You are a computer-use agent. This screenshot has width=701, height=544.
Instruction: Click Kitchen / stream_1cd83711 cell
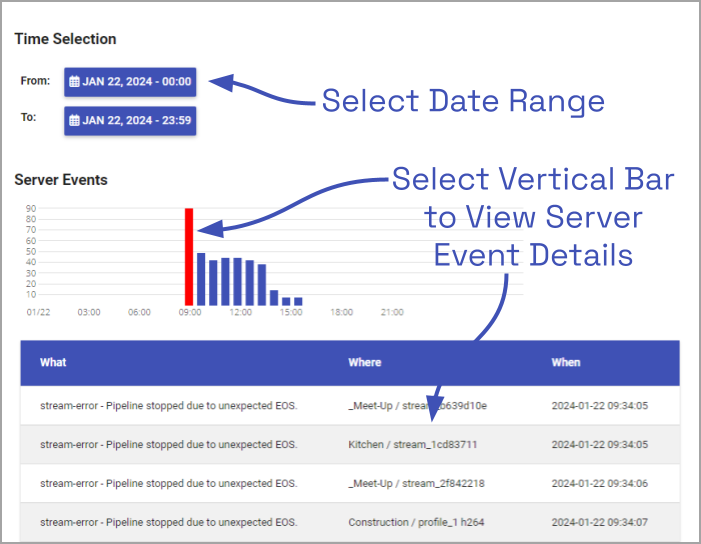[413, 445]
